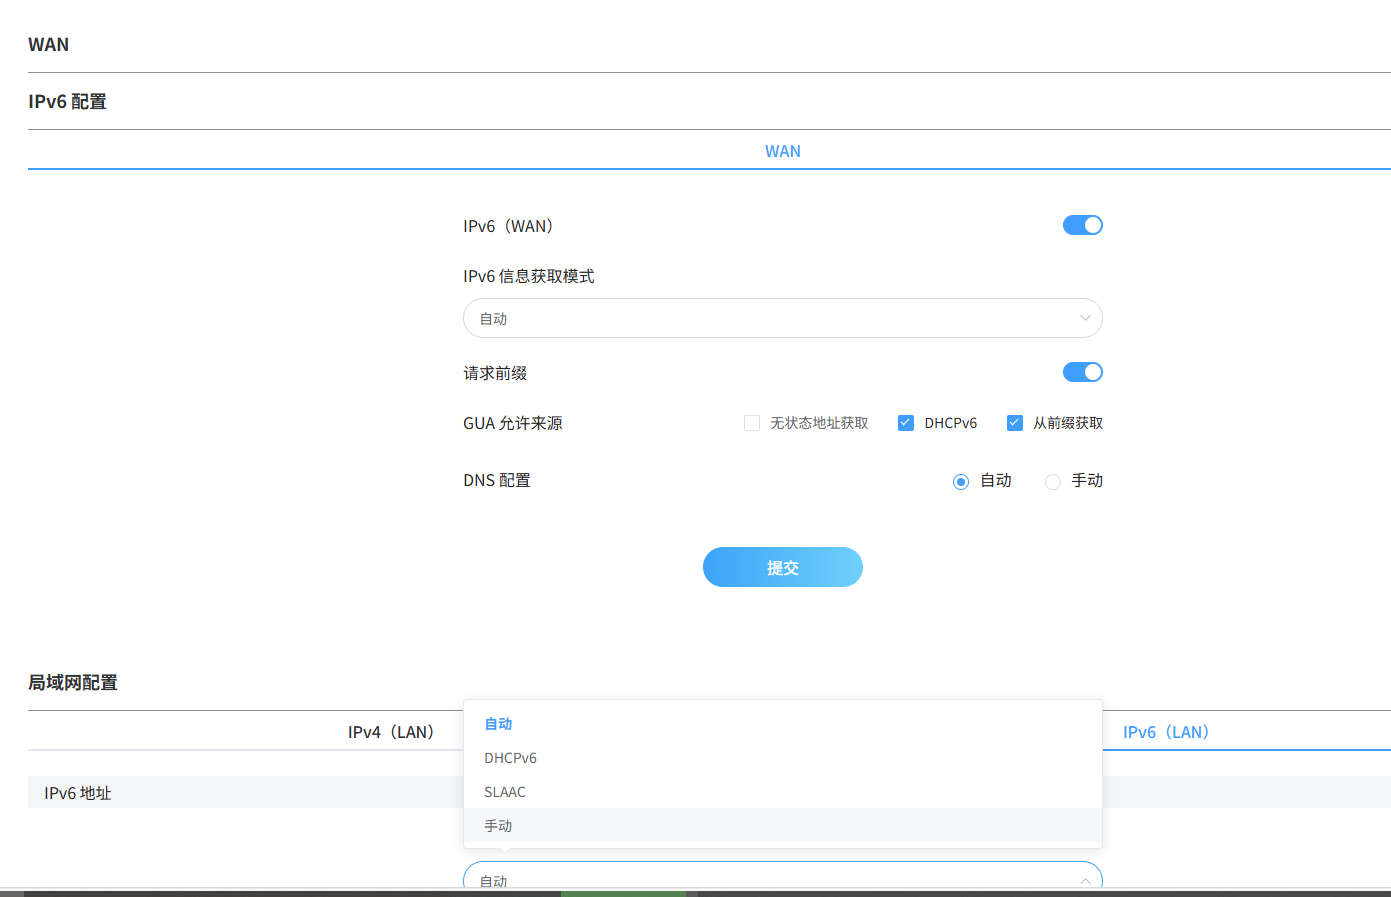Image resolution: width=1391 pixels, height=897 pixels.
Task: Click the WAN tab under IPv6 配置
Action: [x=782, y=151]
